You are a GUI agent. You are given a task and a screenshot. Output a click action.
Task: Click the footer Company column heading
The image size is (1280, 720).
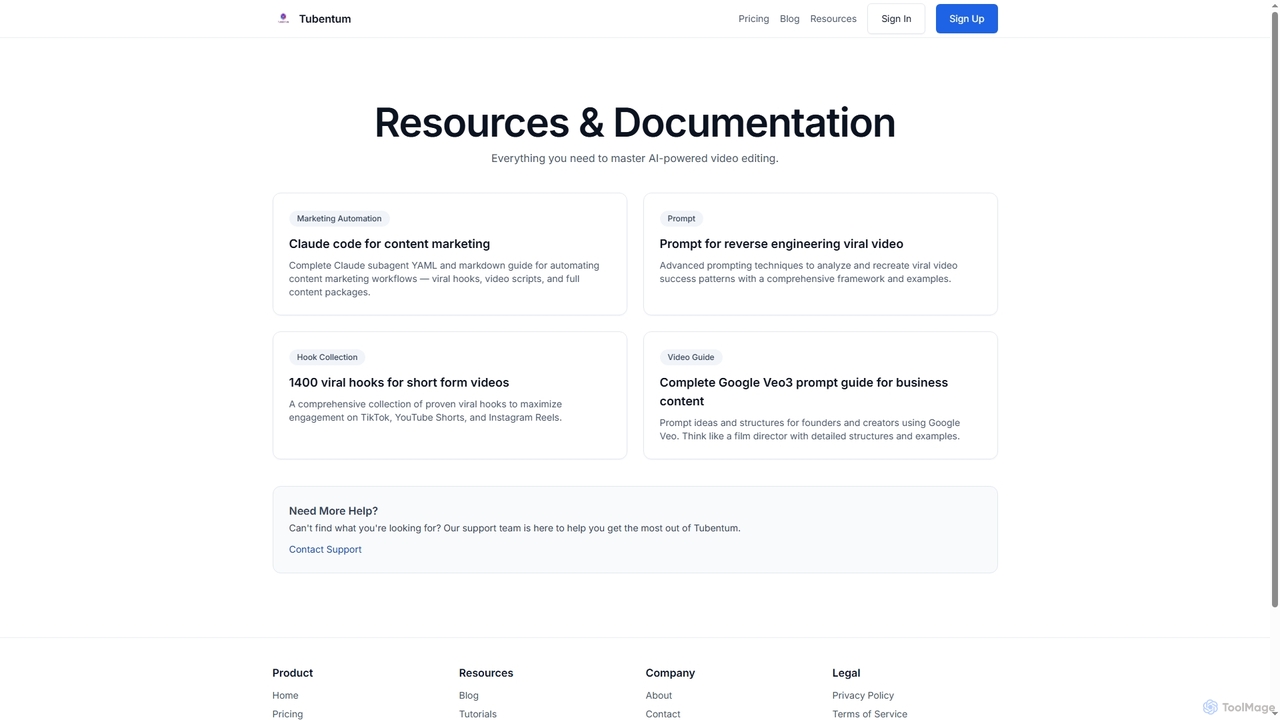670,673
